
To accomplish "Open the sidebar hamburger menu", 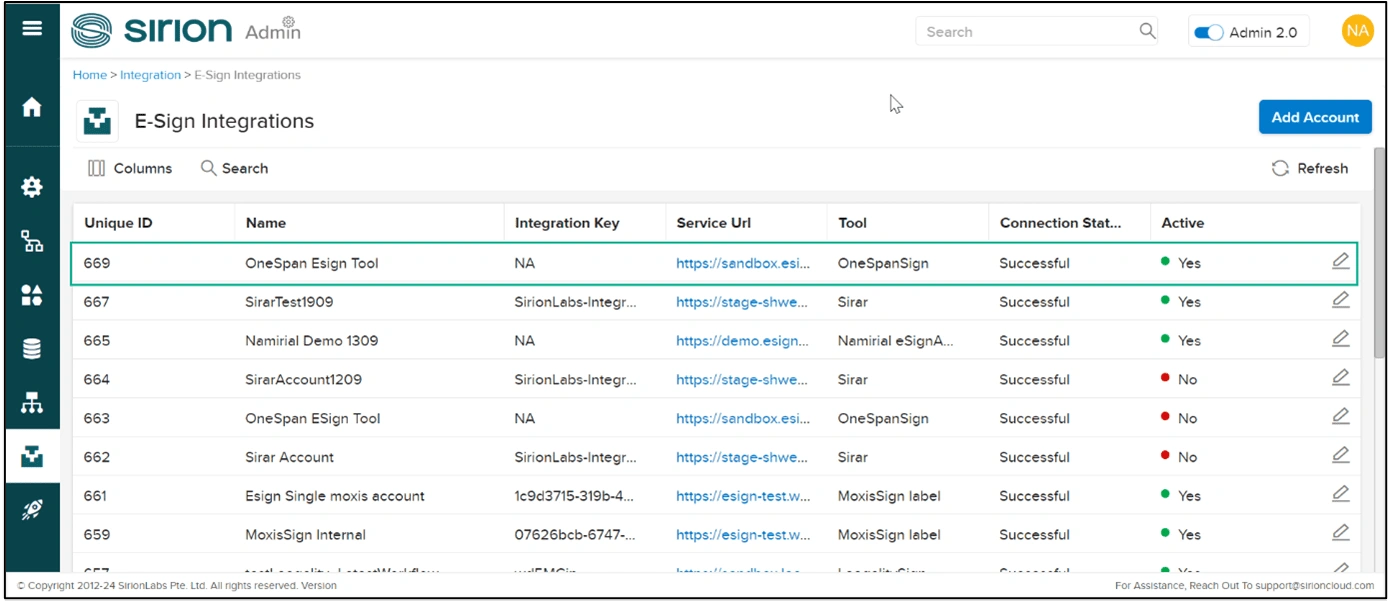I will click(x=31, y=27).
